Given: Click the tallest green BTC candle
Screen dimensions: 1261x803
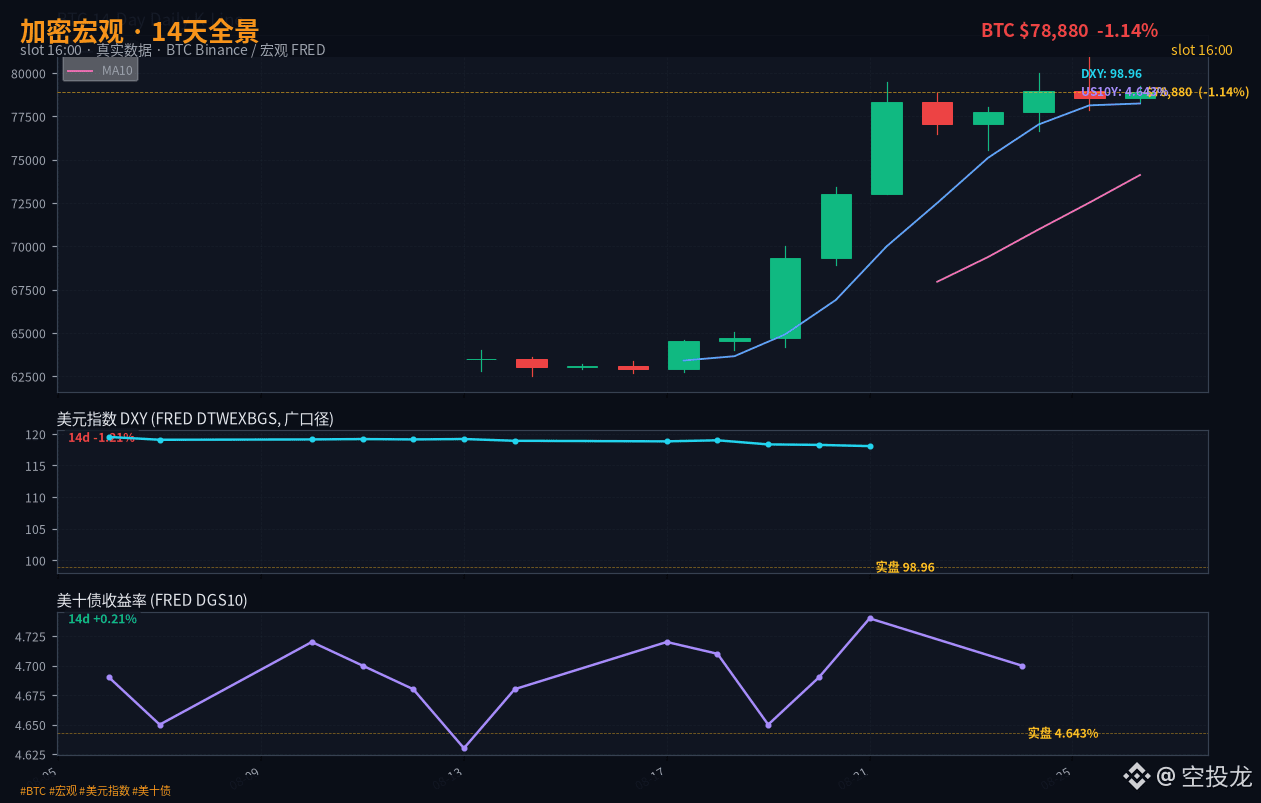Looking at the screenshot, I should pyautogui.click(x=887, y=148).
